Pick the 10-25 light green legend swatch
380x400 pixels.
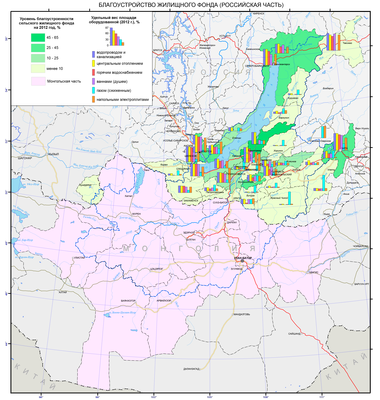38,58
